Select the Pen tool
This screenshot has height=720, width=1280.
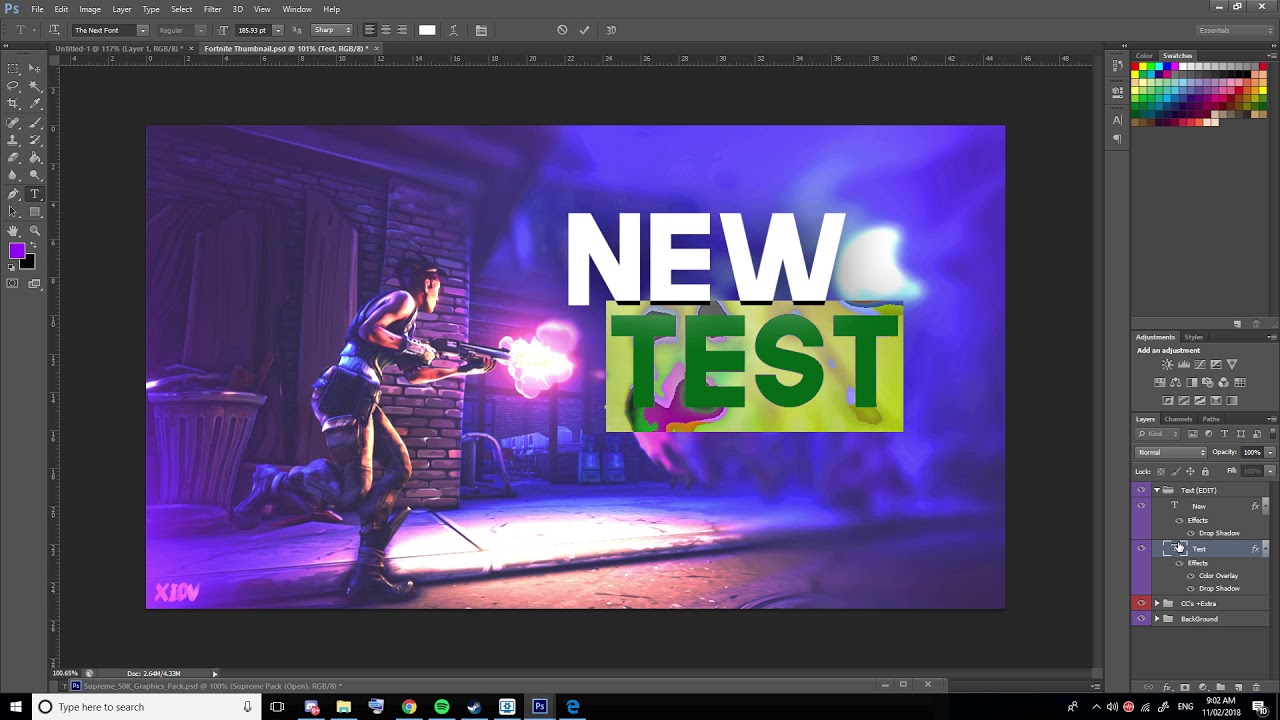click(x=13, y=194)
